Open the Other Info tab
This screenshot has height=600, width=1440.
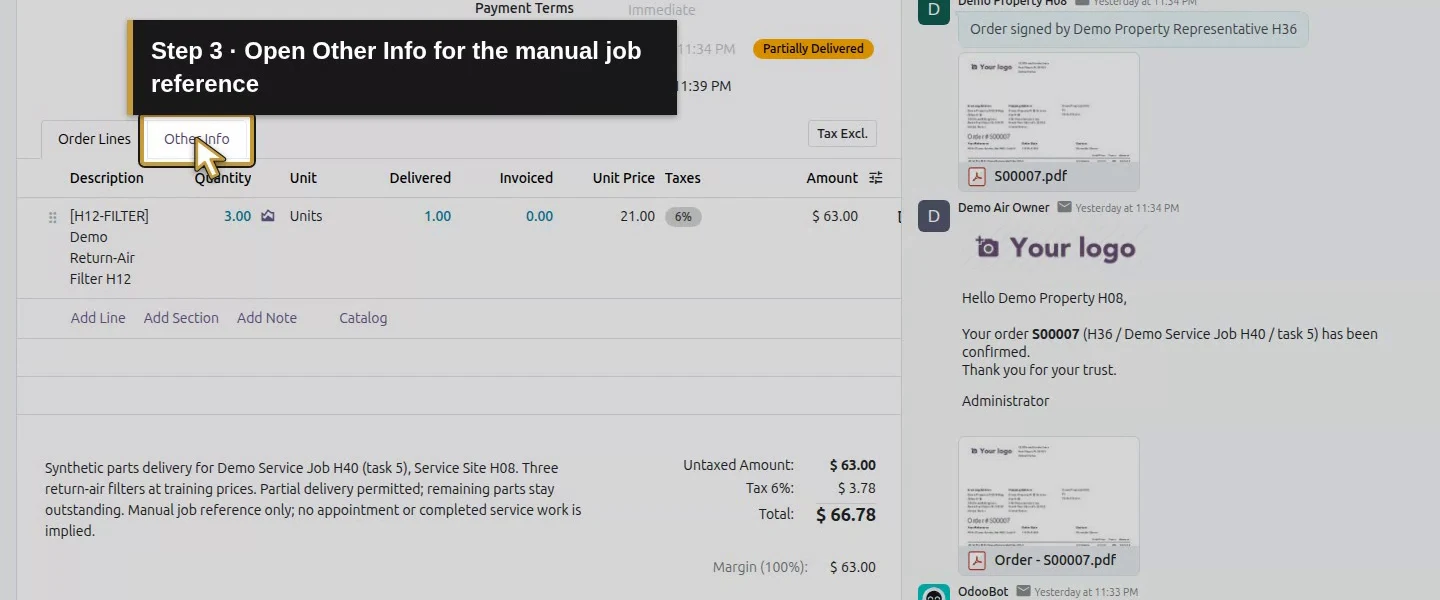[x=197, y=139]
